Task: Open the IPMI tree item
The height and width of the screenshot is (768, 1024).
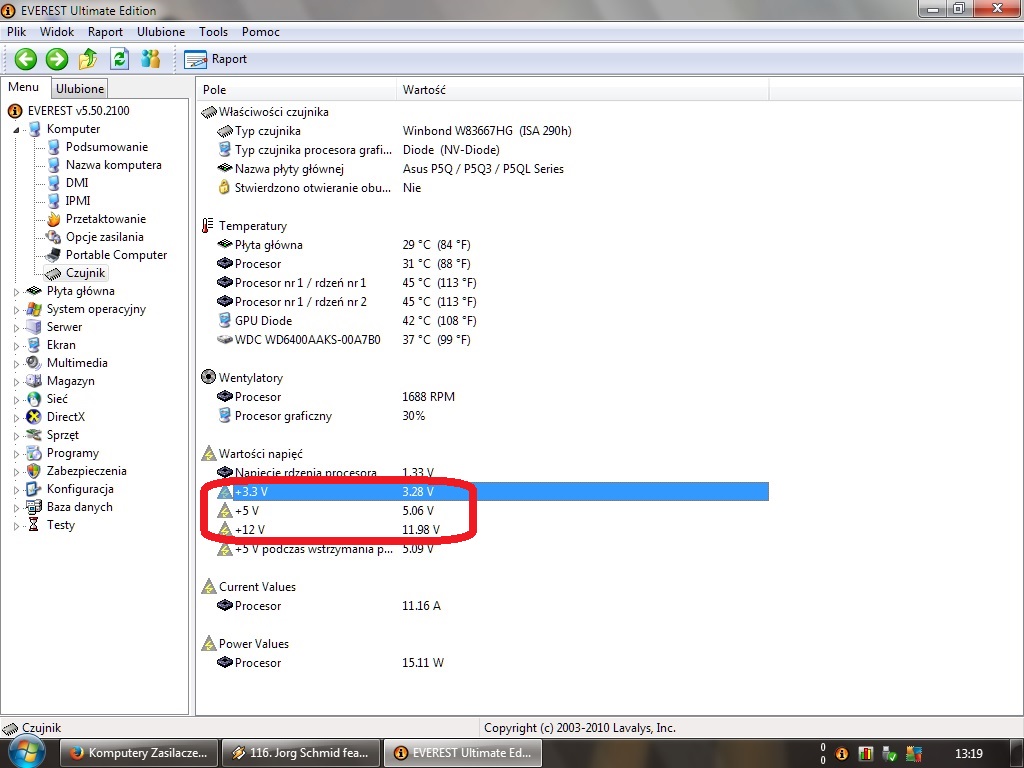Action: [x=78, y=201]
